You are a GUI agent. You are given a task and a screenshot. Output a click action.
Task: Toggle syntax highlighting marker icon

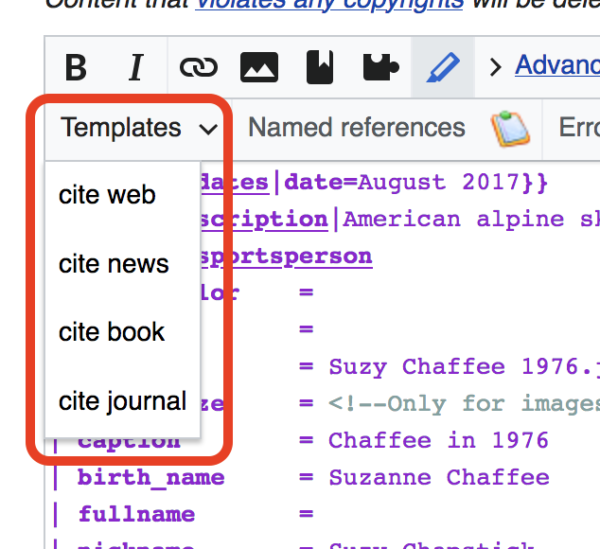pyautogui.click(x=443, y=67)
